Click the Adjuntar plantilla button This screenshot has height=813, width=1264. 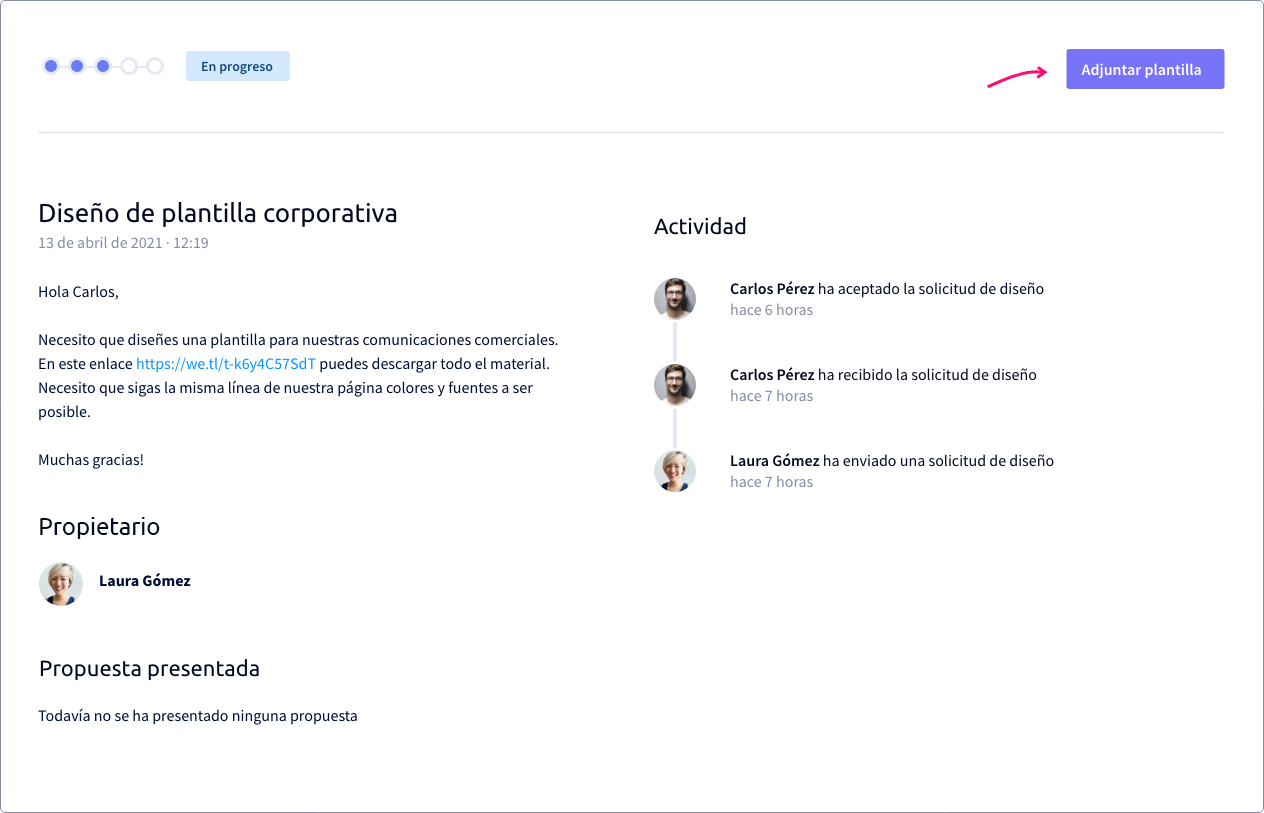(1145, 69)
